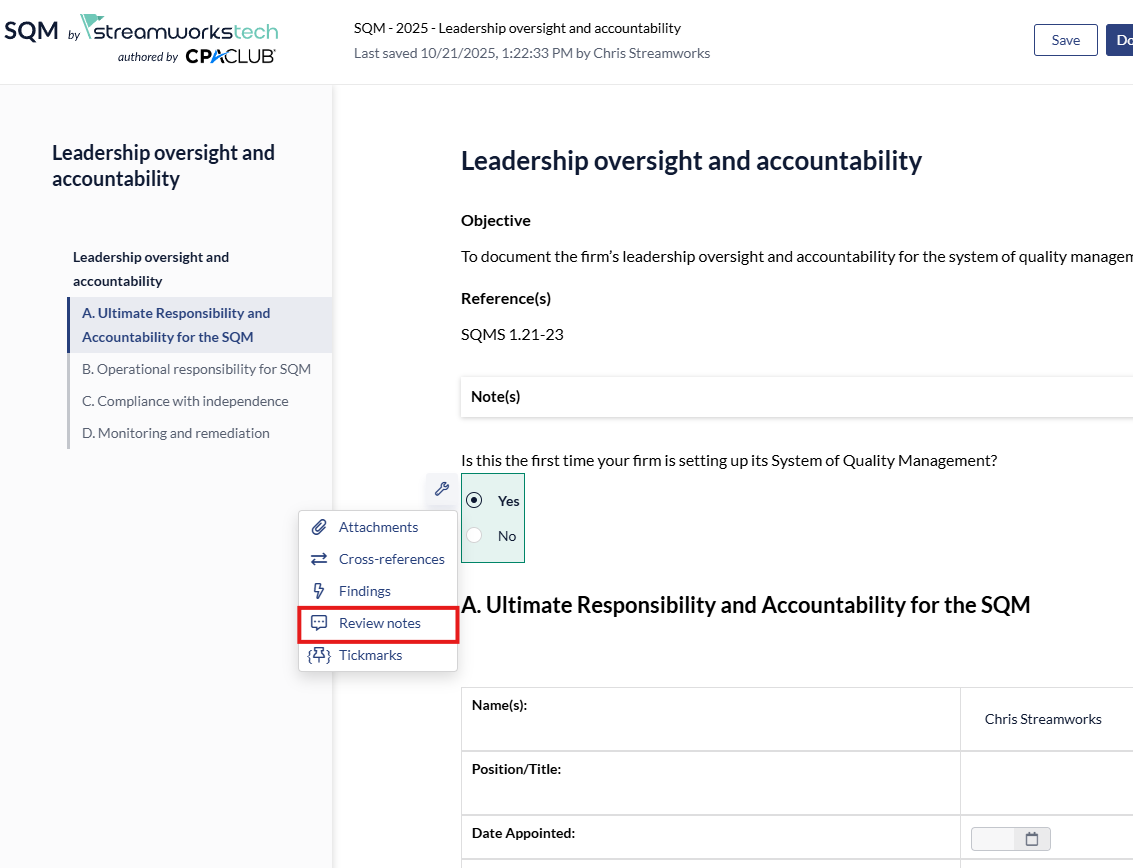This screenshot has height=868, width=1133.
Task: Click the Tickmarks icon in menu
Action: pos(319,655)
